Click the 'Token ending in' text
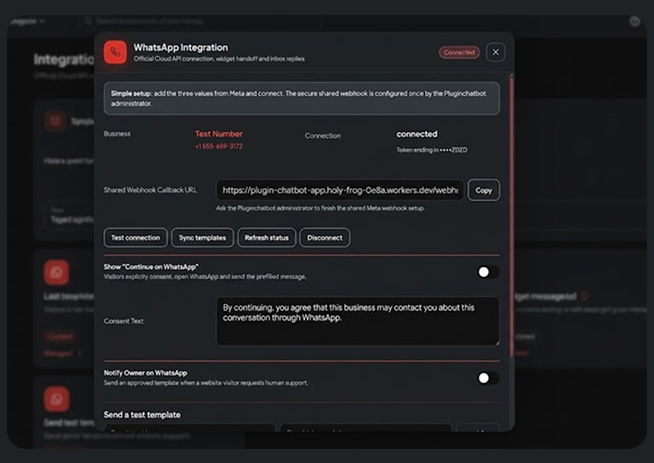The height and width of the screenshot is (463, 654). [432, 150]
